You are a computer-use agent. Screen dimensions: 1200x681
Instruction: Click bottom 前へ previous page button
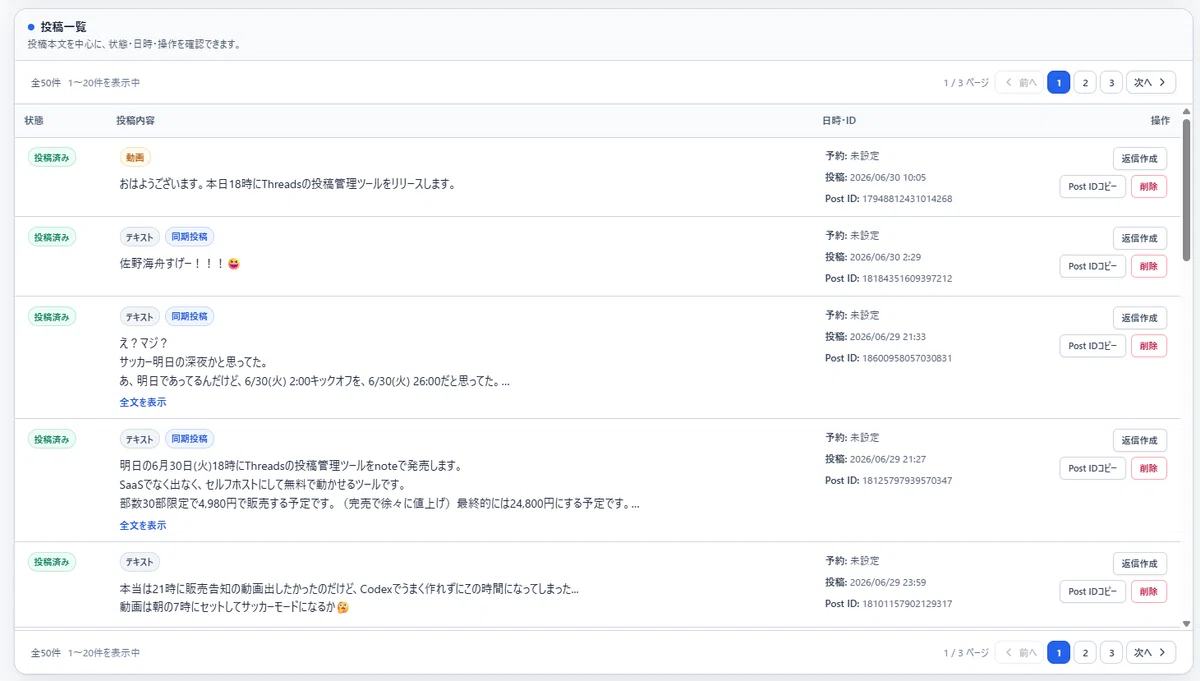click(x=1020, y=653)
